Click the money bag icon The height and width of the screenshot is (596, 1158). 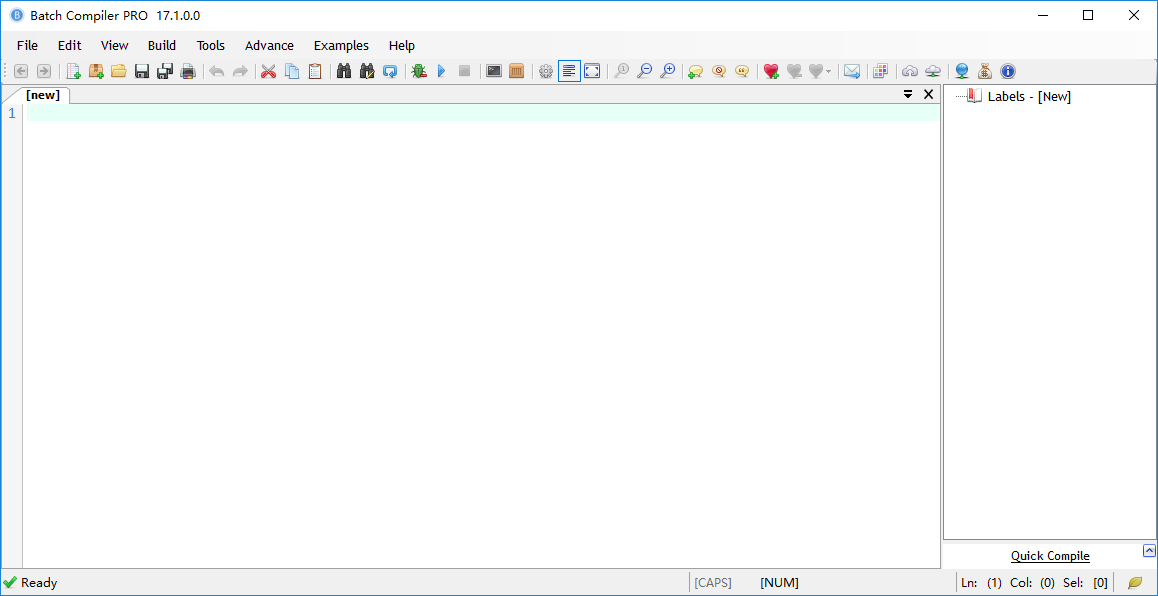coord(984,72)
